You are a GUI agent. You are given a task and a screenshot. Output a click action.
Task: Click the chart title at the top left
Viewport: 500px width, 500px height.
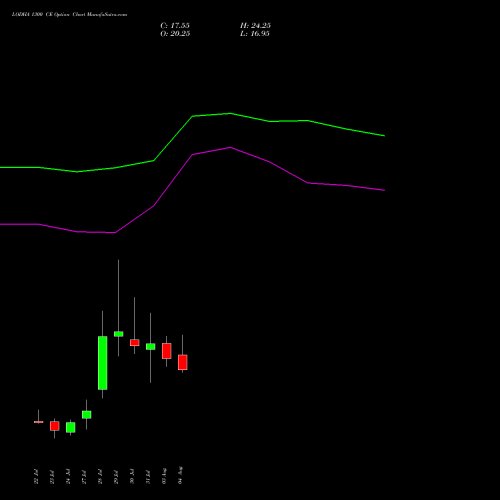[69, 15]
